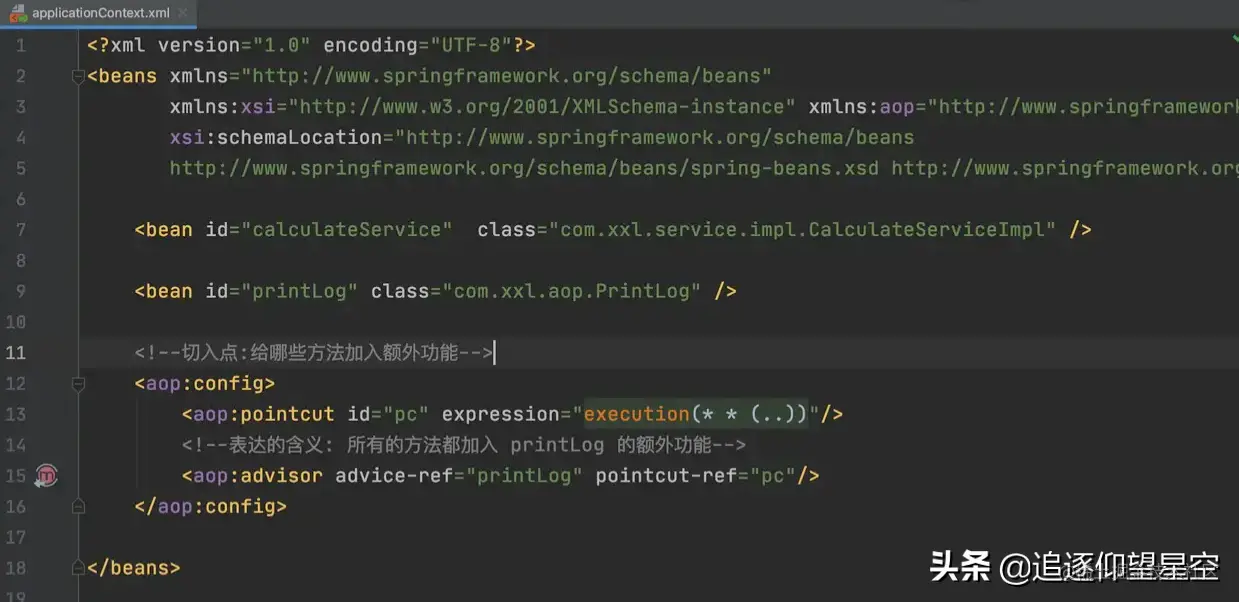Click the aop:advisor tag name
This screenshot has height=602, width=1239.
coord(258,476)
